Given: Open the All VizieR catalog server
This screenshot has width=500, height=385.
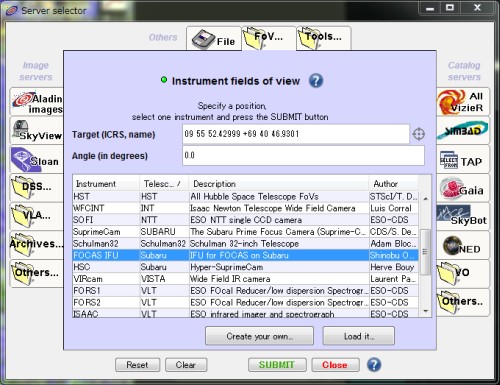Looking at the screenshot, I should coord(463,102).
